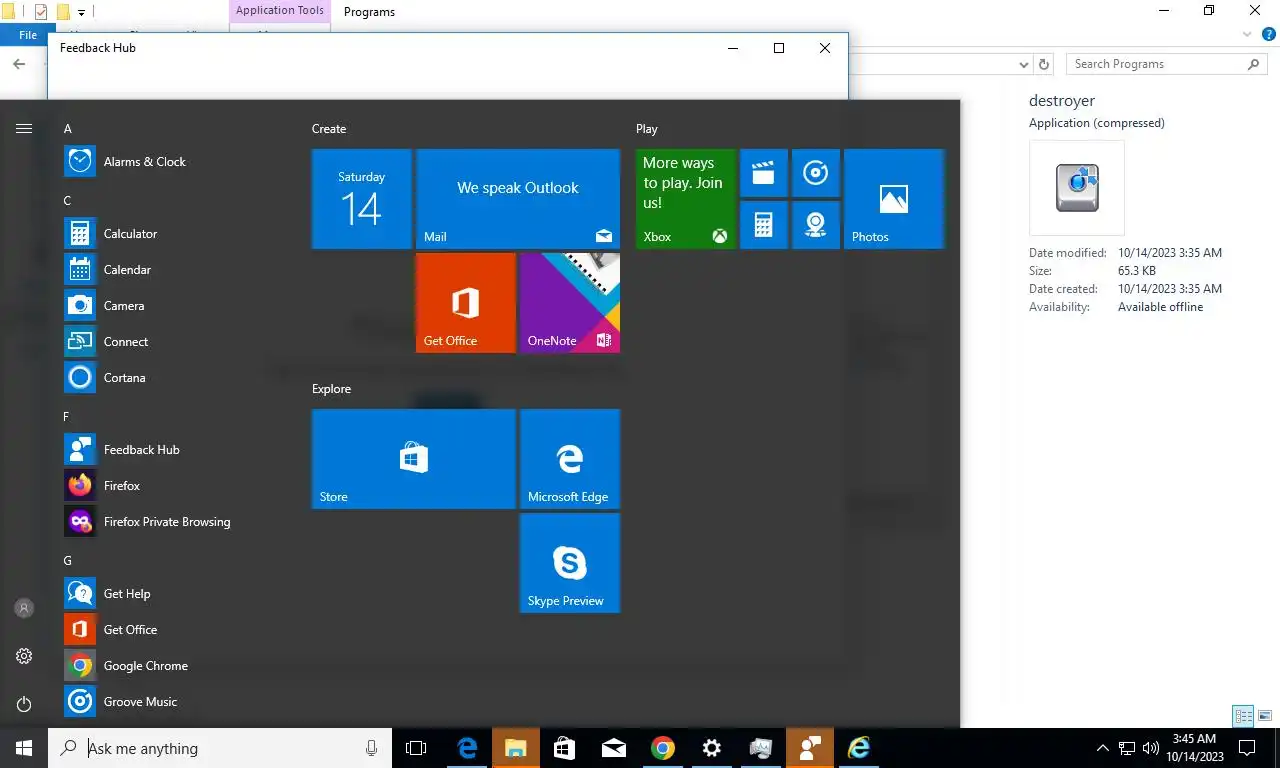The width and height of the screenshot is (1280, 768).
Task: Switch Explorer to large icons view
Action: (1266, 716)
